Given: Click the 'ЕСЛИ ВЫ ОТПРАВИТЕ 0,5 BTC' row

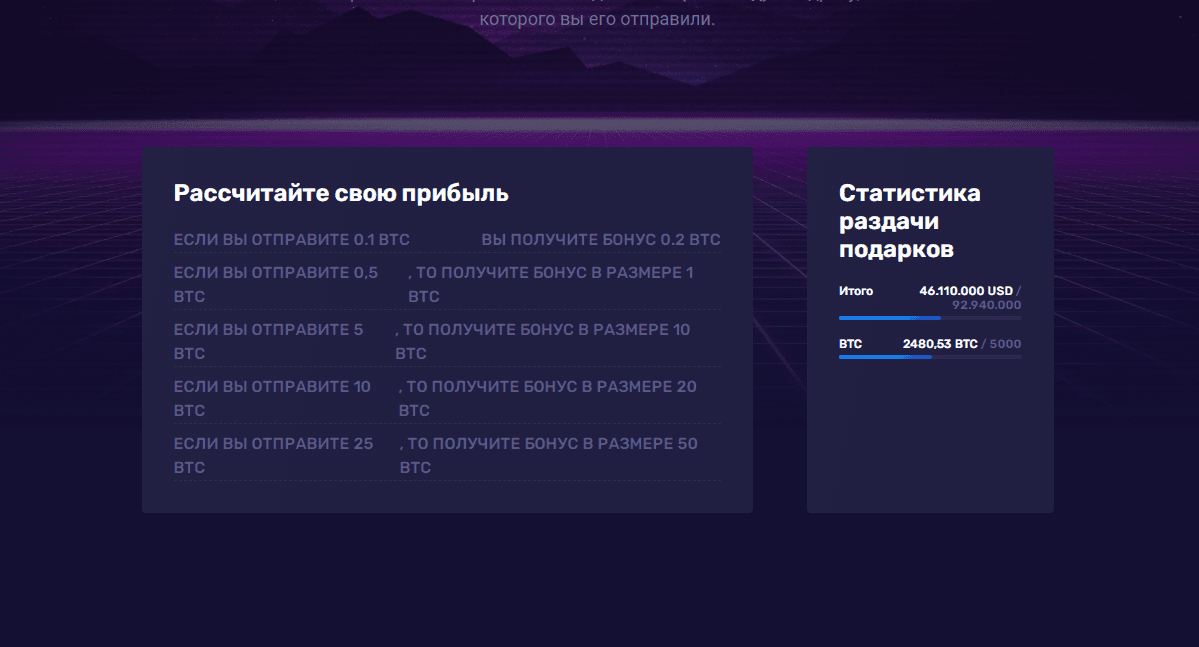Looking at the screenshot, I should pyautogui.click(x=276, y=284).
